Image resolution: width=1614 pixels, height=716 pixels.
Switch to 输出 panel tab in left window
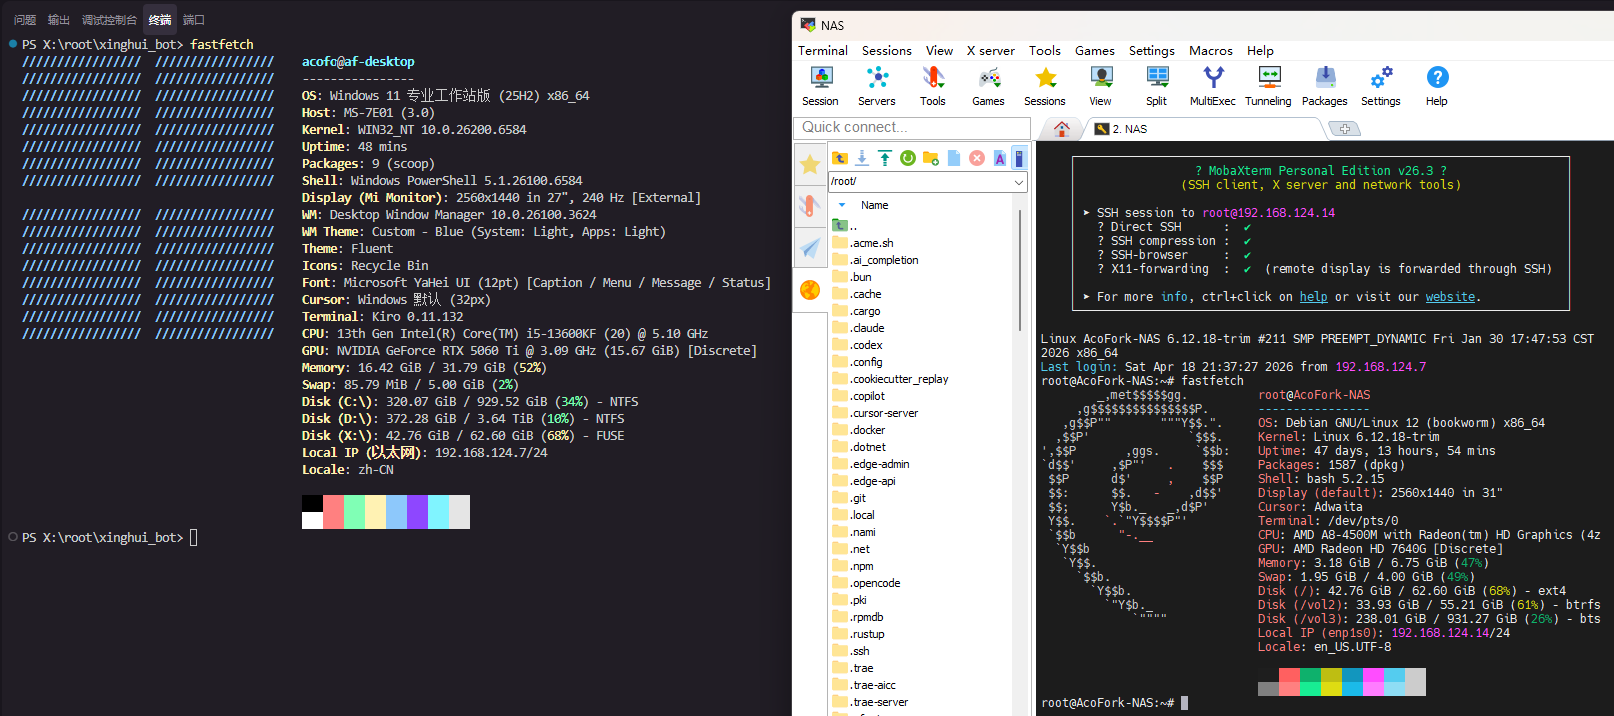click(59, 20)
